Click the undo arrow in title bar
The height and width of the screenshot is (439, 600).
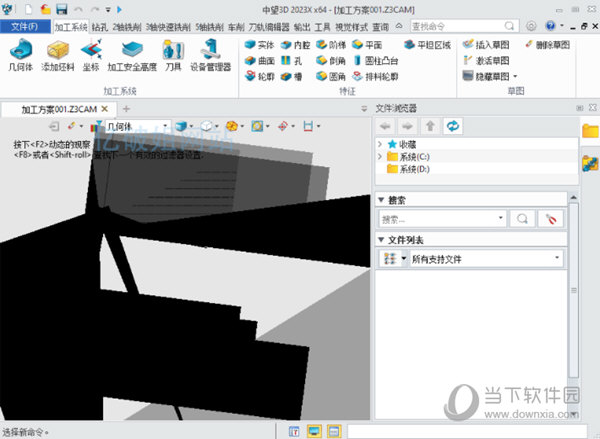(x=78, y=9)
